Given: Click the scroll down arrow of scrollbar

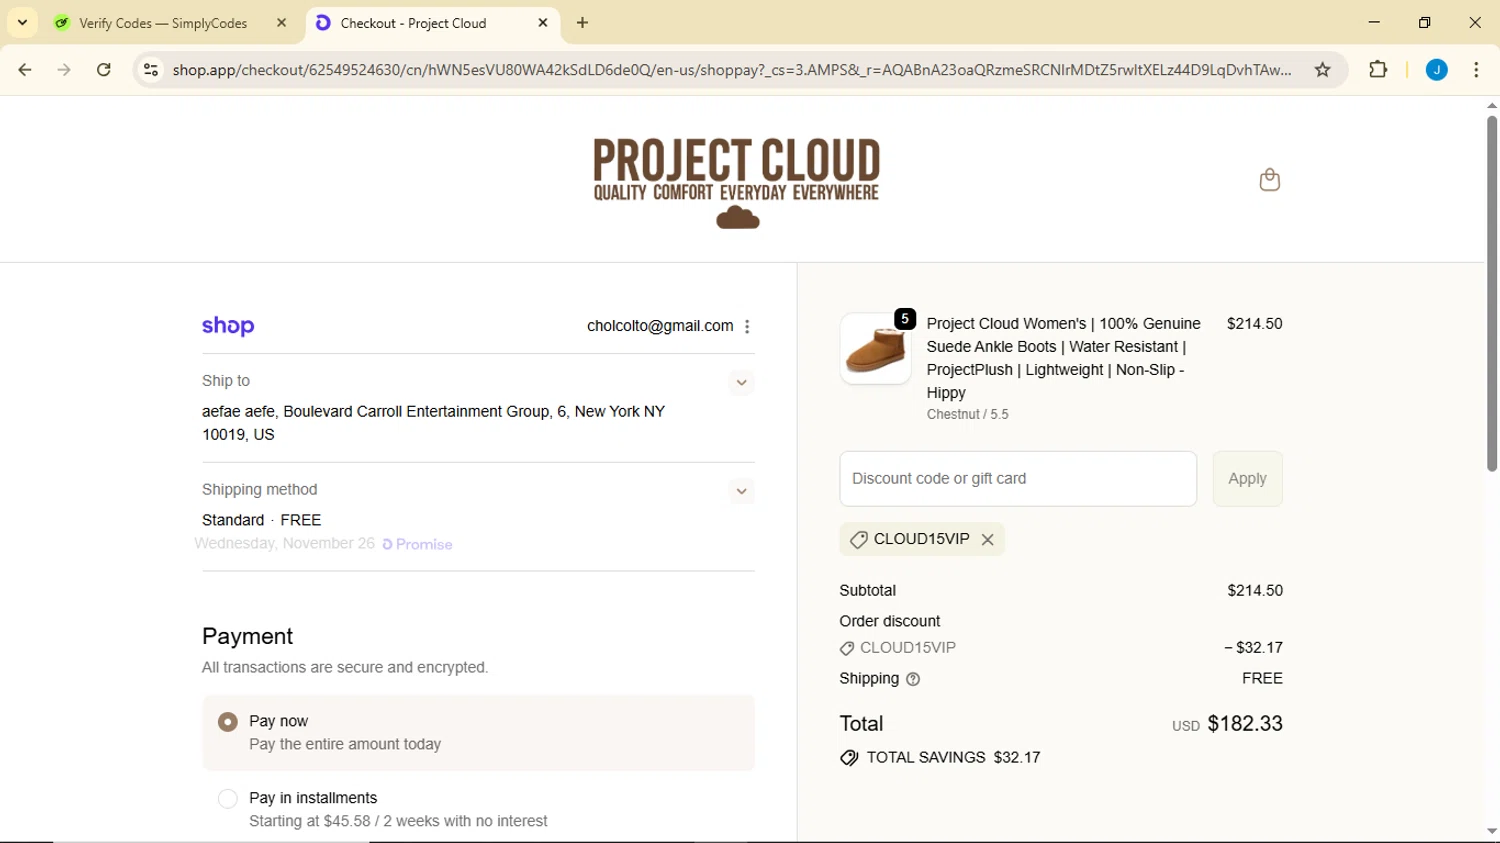Looking at the screenshot, I should 1491,832.
